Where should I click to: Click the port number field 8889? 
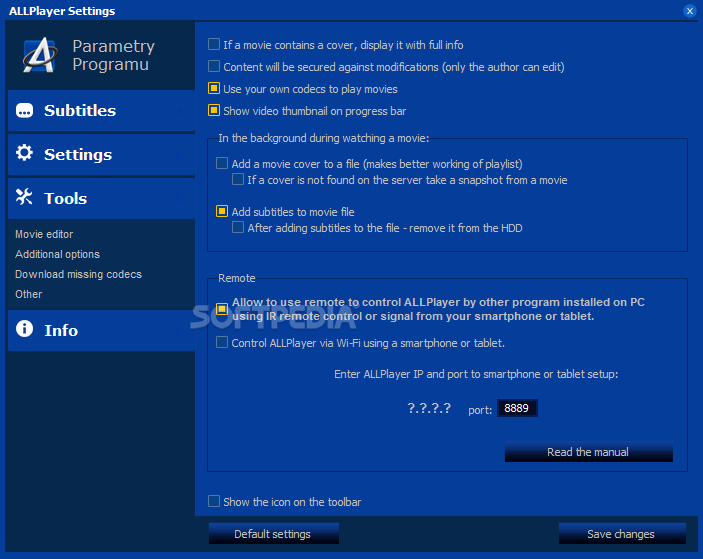click(x=517, y=408)
